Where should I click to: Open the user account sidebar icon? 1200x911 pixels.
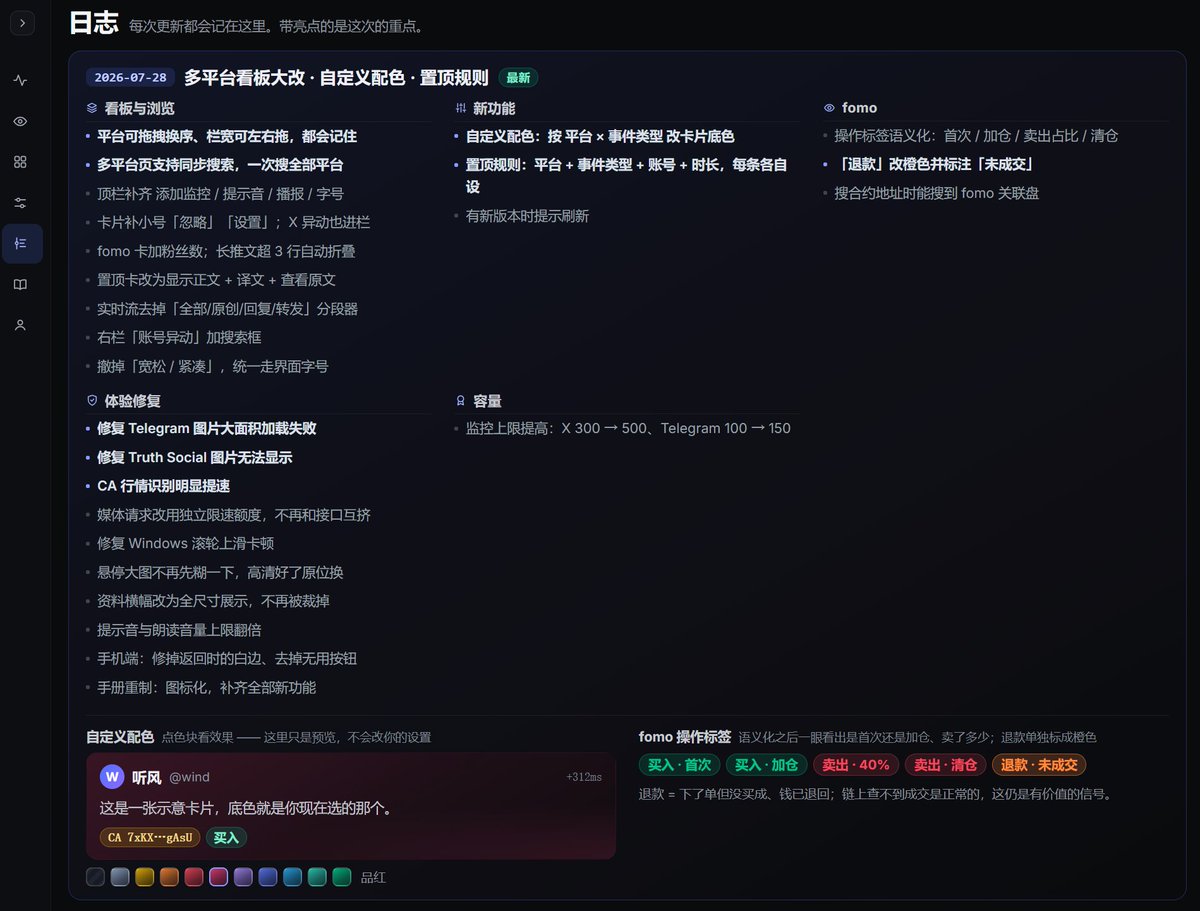tap(20, 325)
